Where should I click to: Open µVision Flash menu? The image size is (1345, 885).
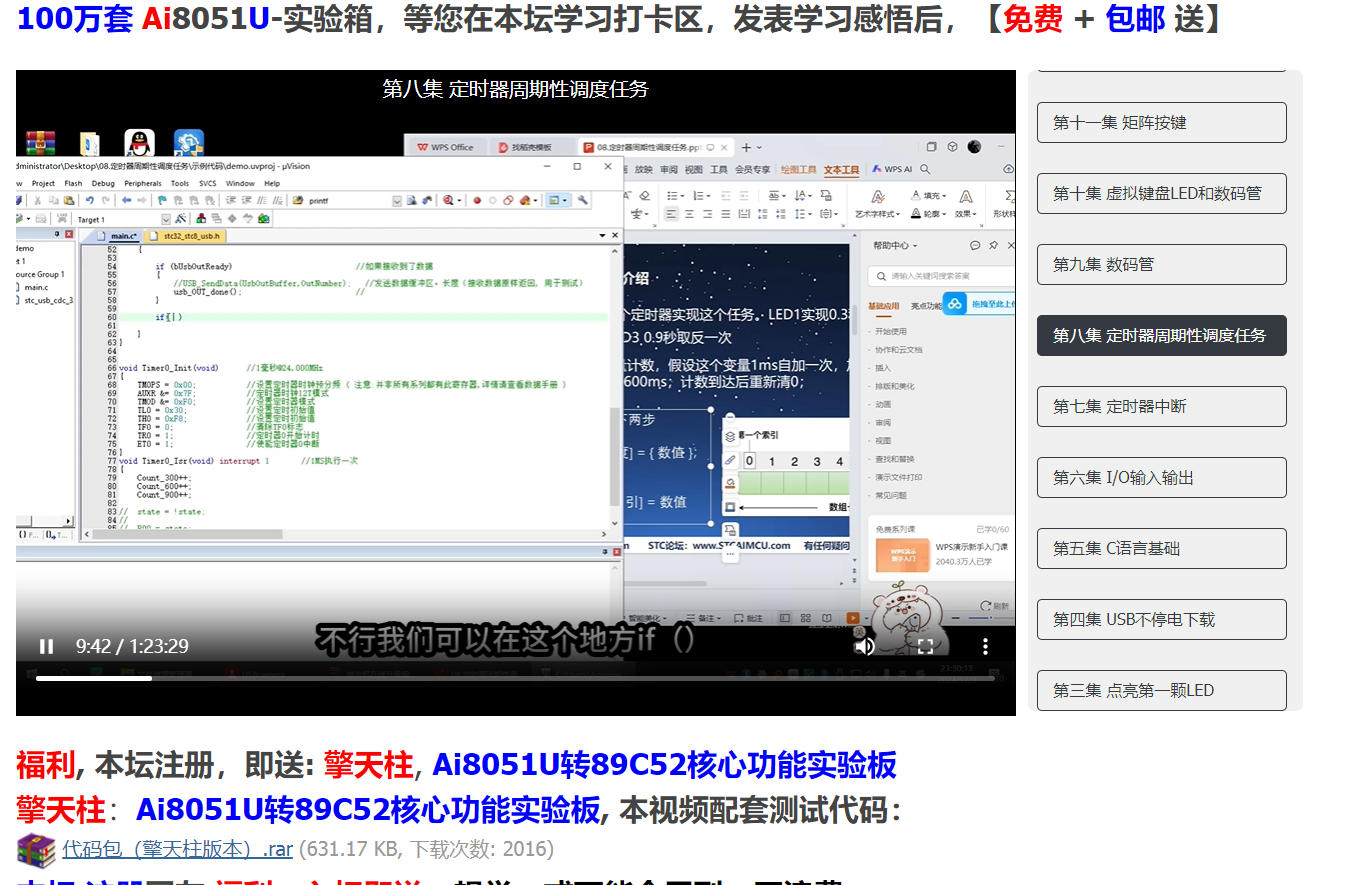(73, 184)
